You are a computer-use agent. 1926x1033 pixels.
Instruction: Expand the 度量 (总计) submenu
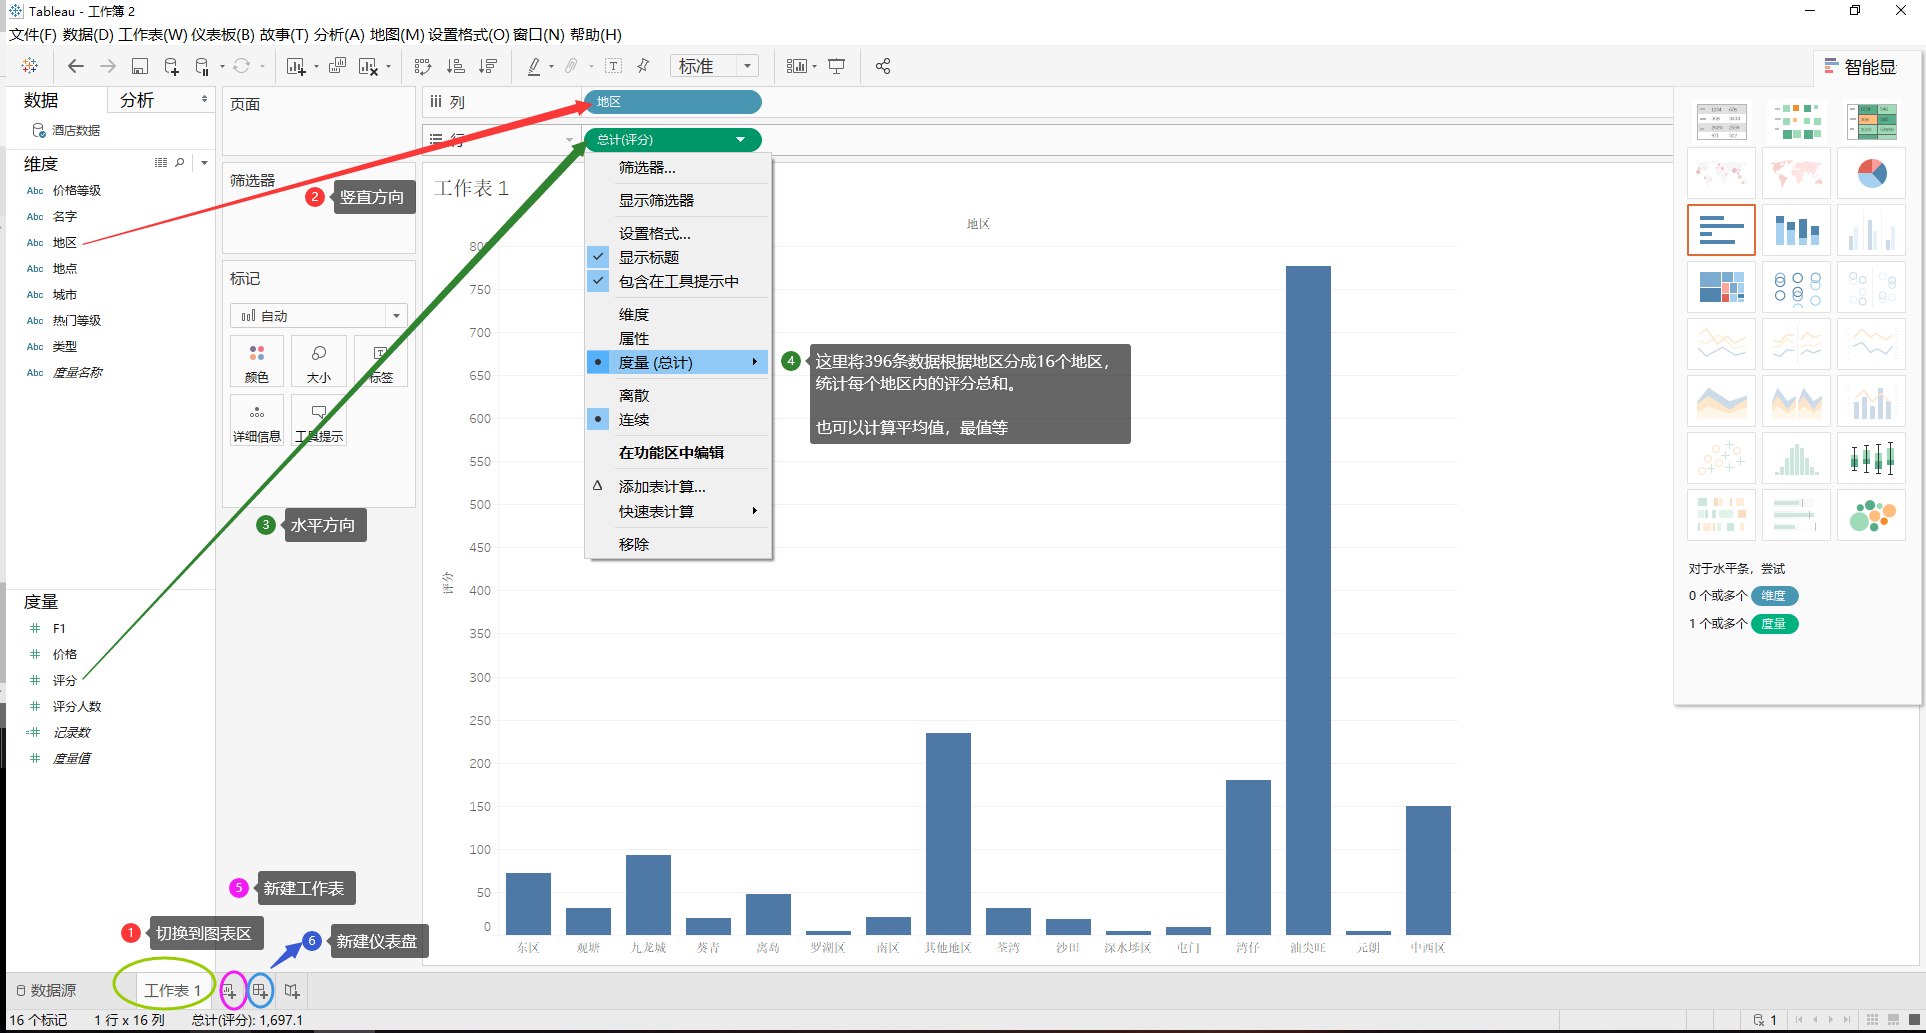coord(678,362)
